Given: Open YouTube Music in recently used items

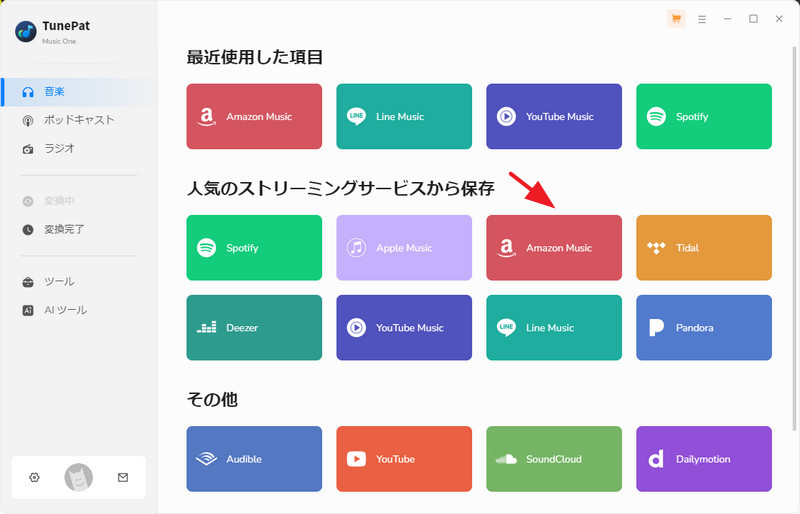Looking at the screenshot, I should [x=554, y=116].
